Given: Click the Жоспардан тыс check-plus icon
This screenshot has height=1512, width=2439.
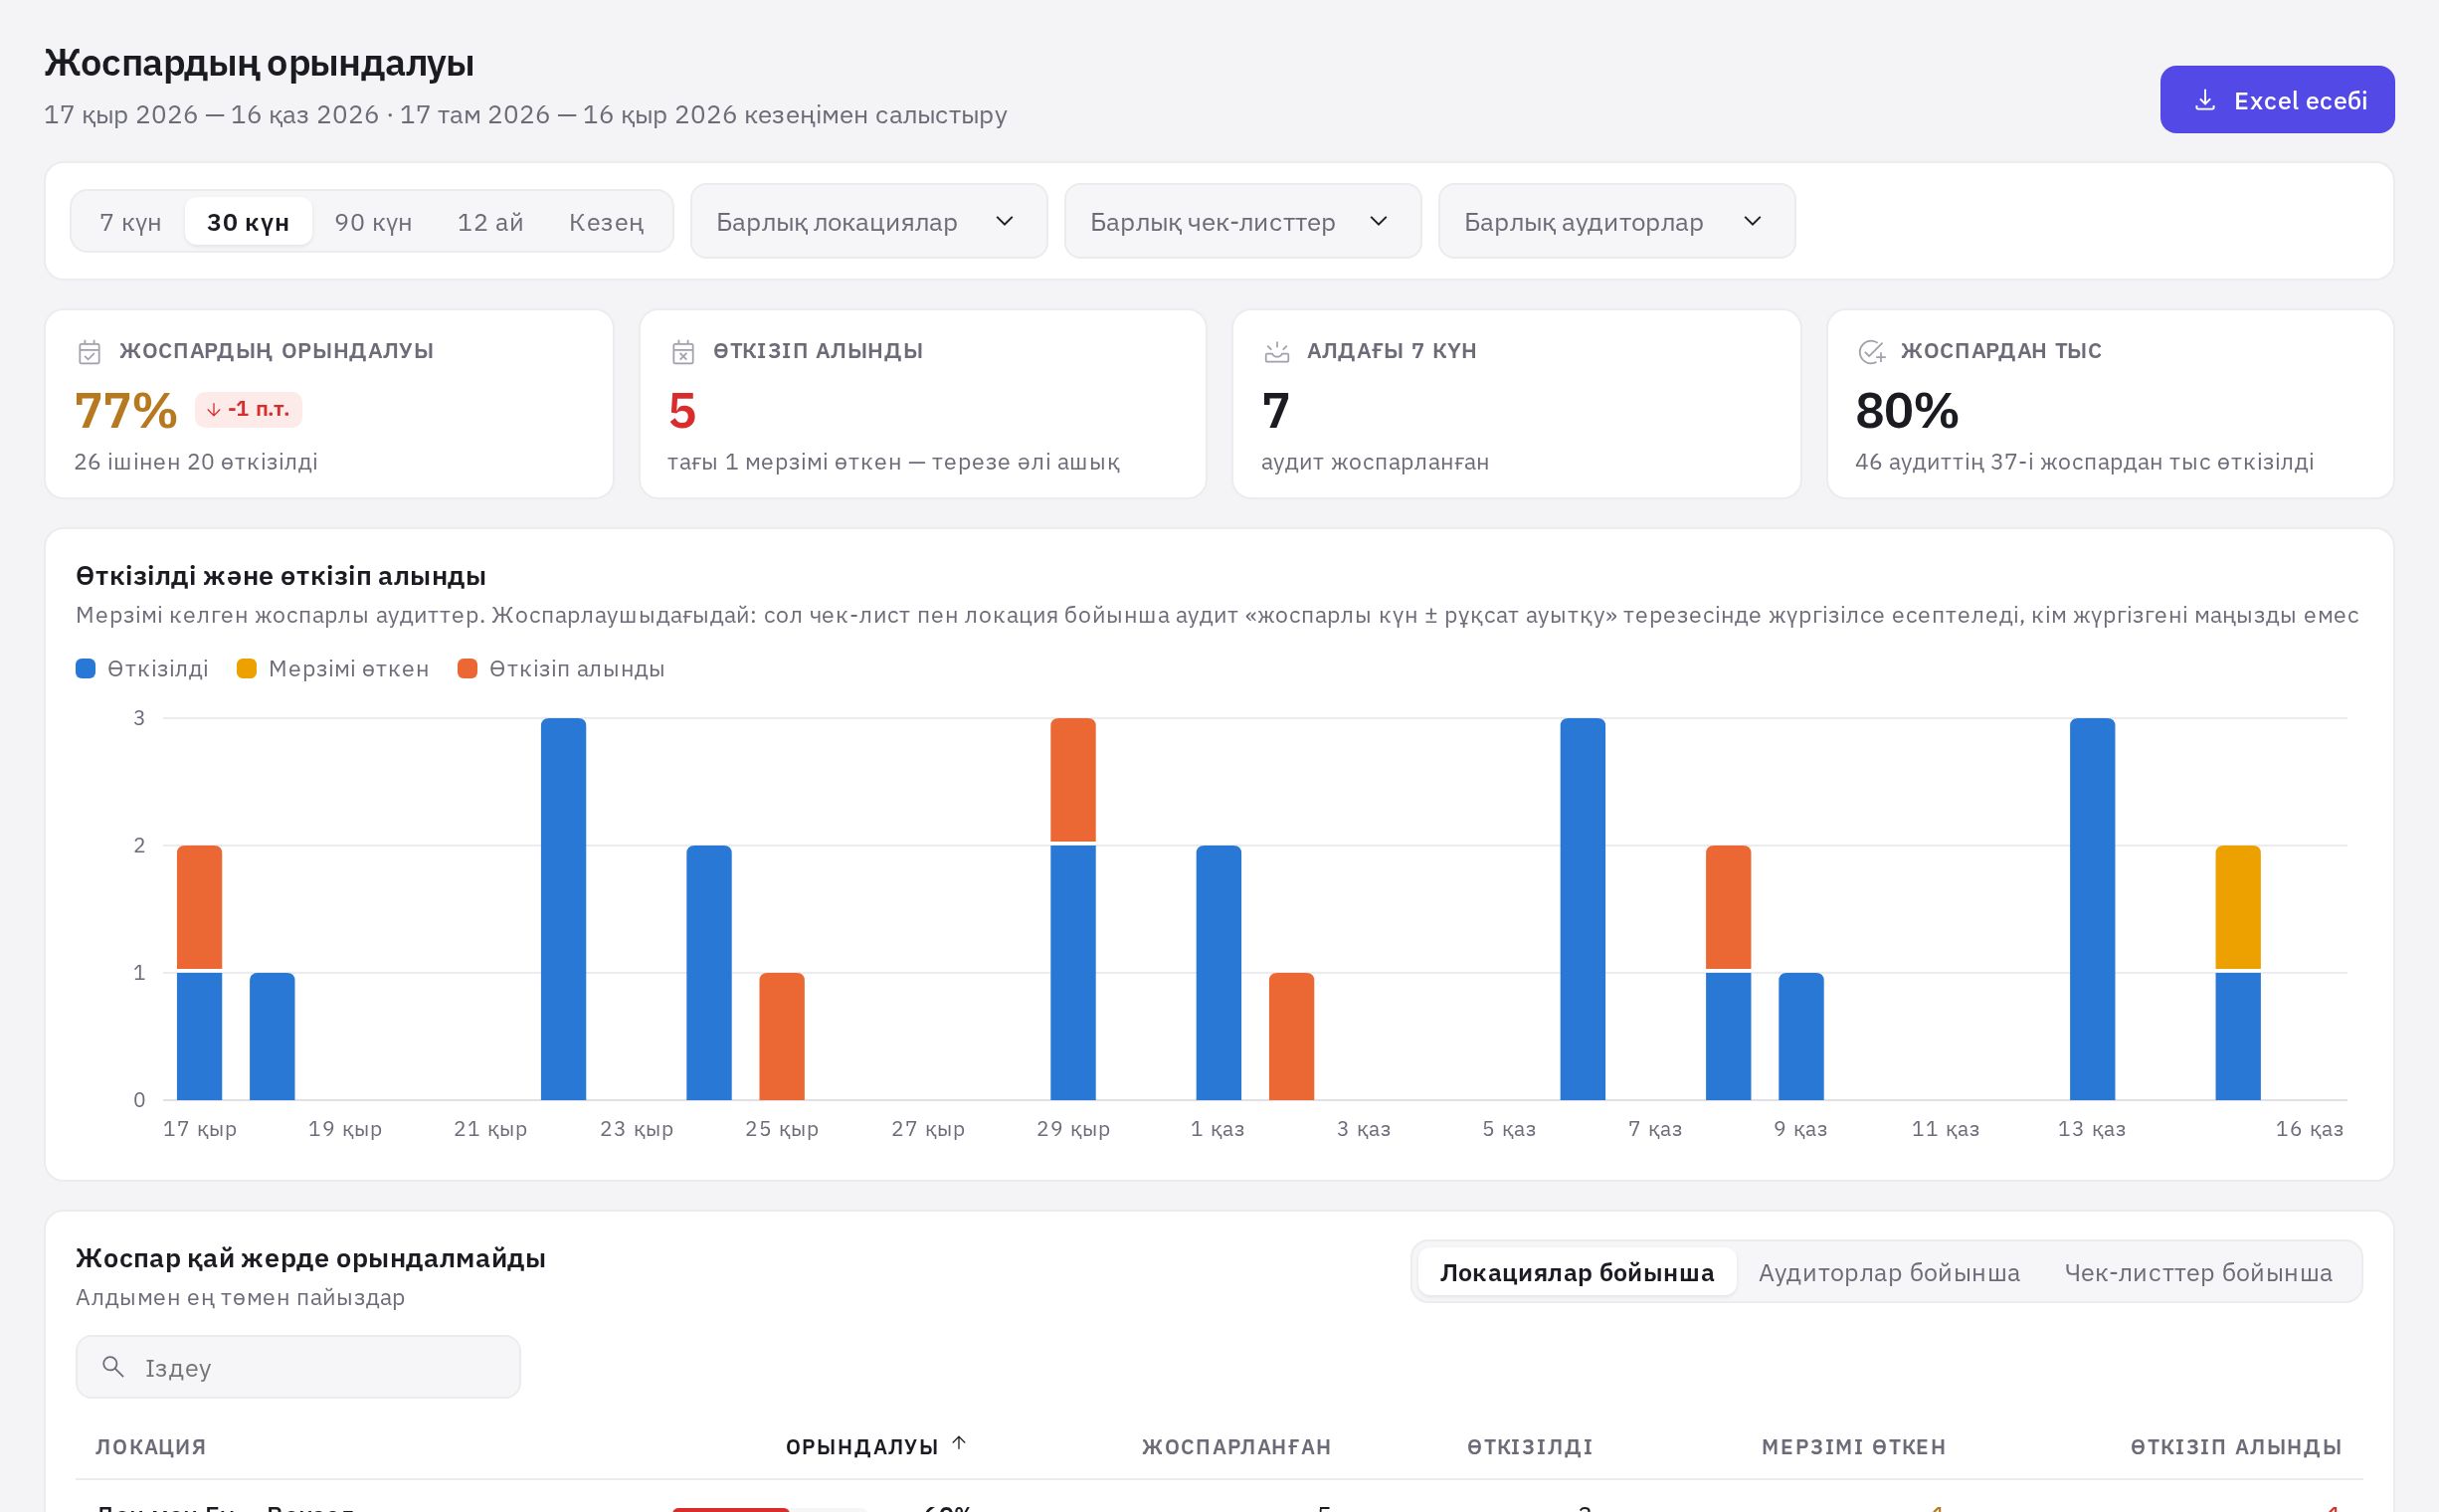Looking at the screenshot, I should click(1871, 352).
